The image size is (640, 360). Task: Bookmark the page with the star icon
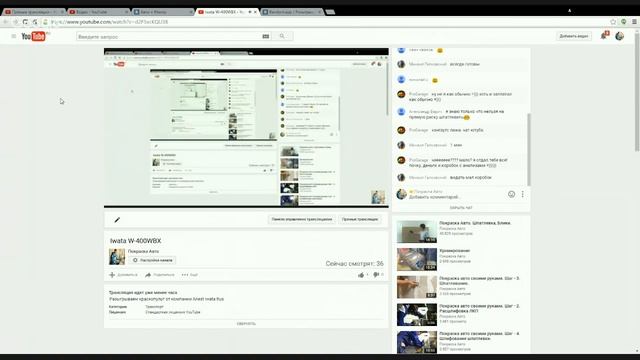pyautogui.click(x=613, y=22)
